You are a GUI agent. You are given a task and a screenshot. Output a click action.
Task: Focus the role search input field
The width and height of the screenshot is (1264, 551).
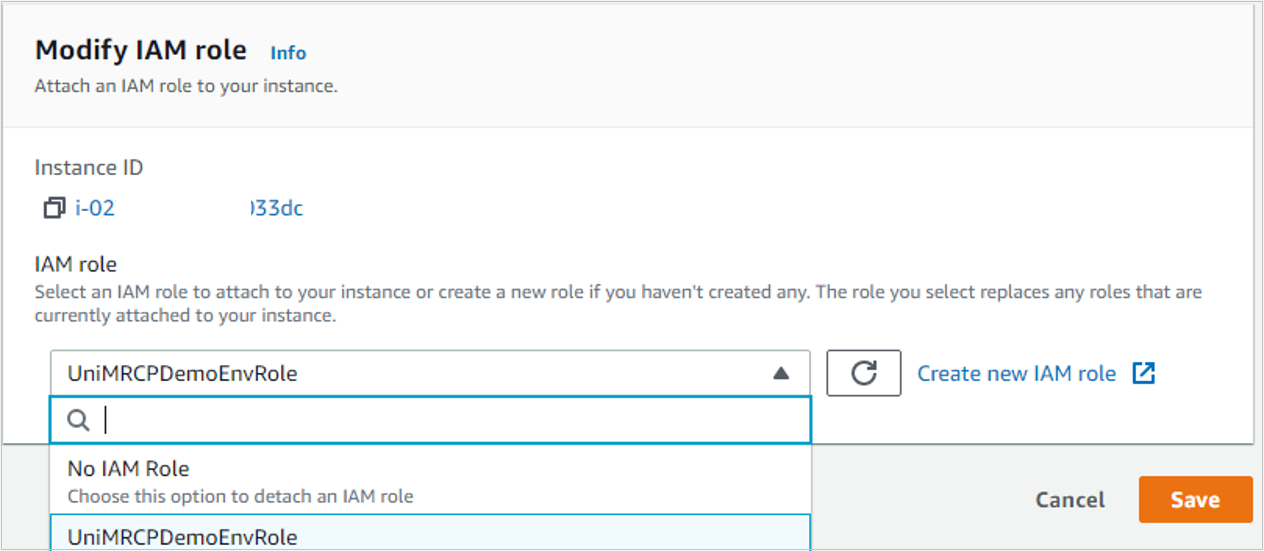tap(450, 421)
